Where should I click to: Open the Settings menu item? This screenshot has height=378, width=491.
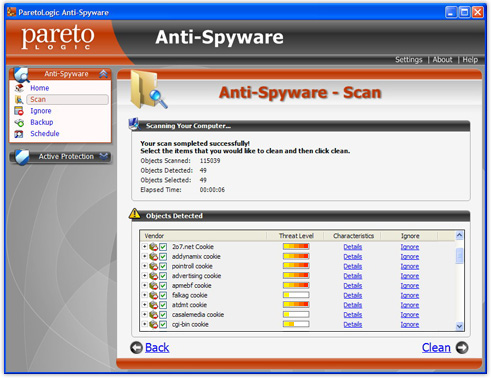click(x=409, y=60)
